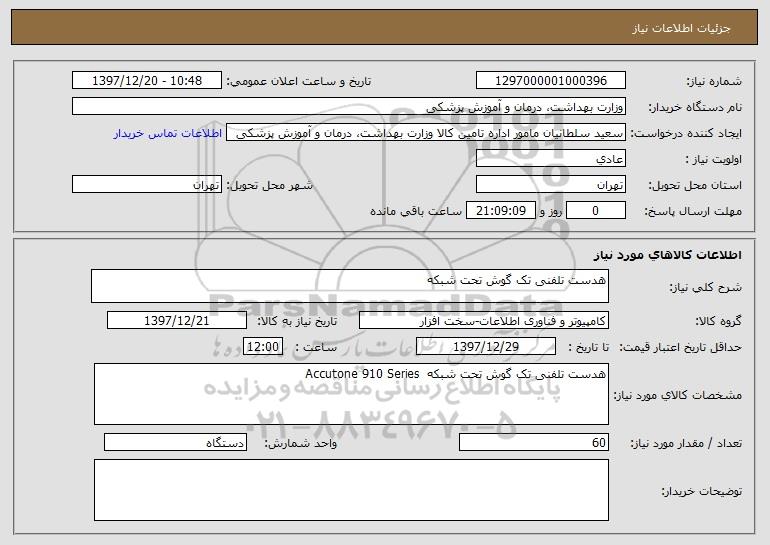Click the شماره نیاز field 1297000001000396
This screenshot has height=545, width=770.
[x=550, y=81]
